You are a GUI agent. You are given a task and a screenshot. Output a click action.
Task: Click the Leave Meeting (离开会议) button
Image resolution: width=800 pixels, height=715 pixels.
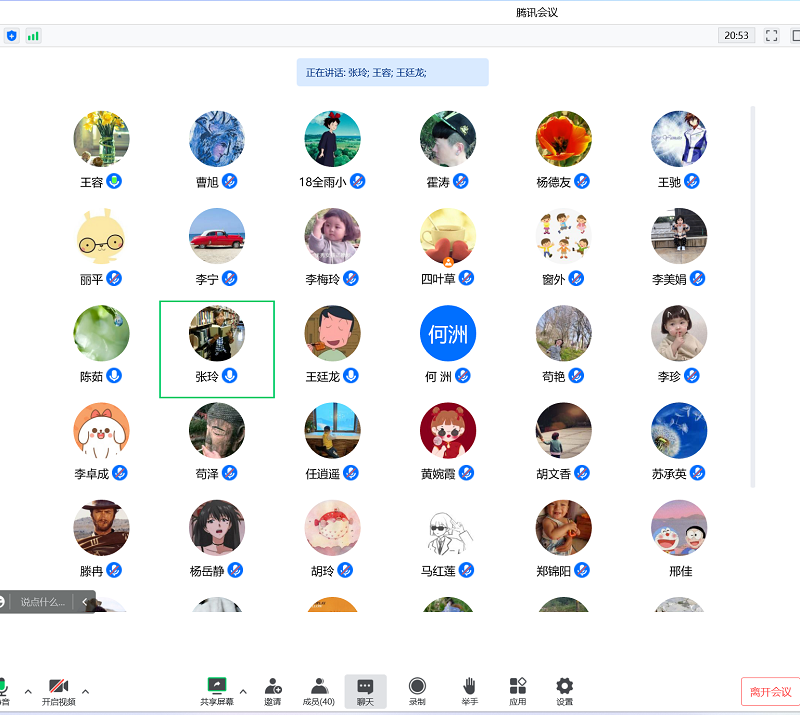(x=770, y=692)
